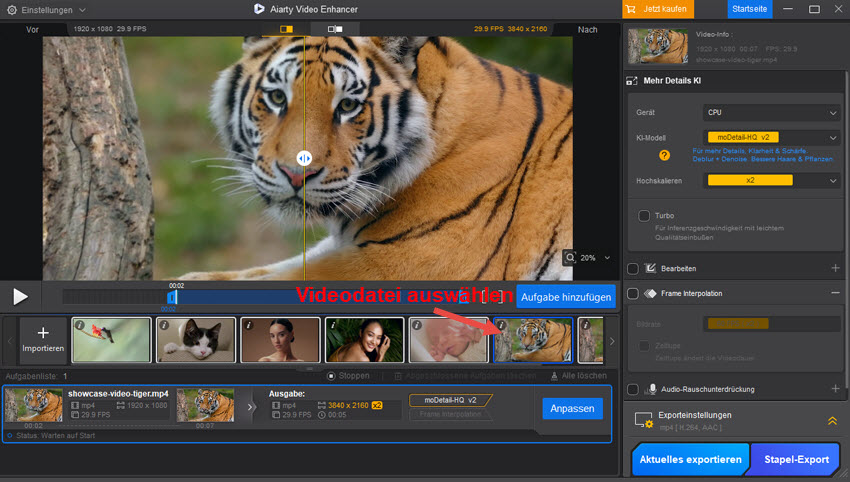Viewport: 850px width, 482px height.
Task: Click the timeline start marker at 00:02
Action: coord(172,297)
